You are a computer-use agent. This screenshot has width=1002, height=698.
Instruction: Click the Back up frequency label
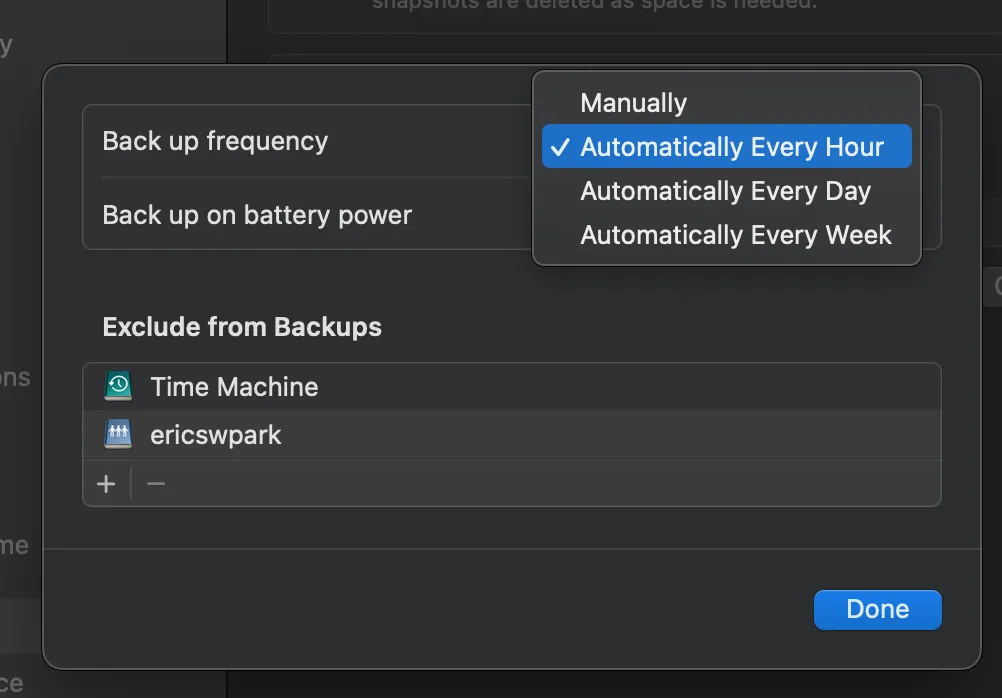point(215,141)
